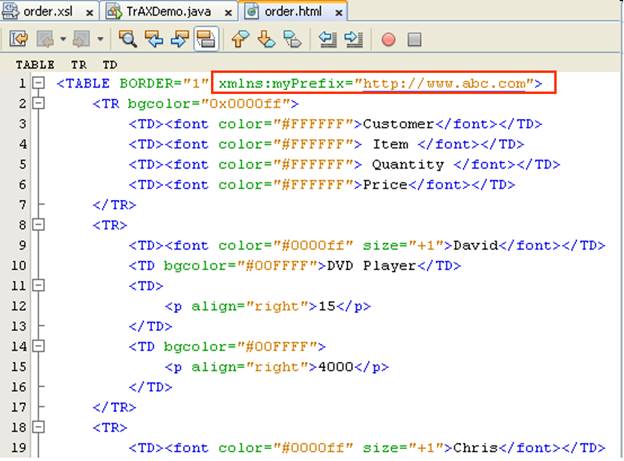Collapse the TR fold on line 18
Viewport: 624px width, 461px height.
tap(39, 427)
